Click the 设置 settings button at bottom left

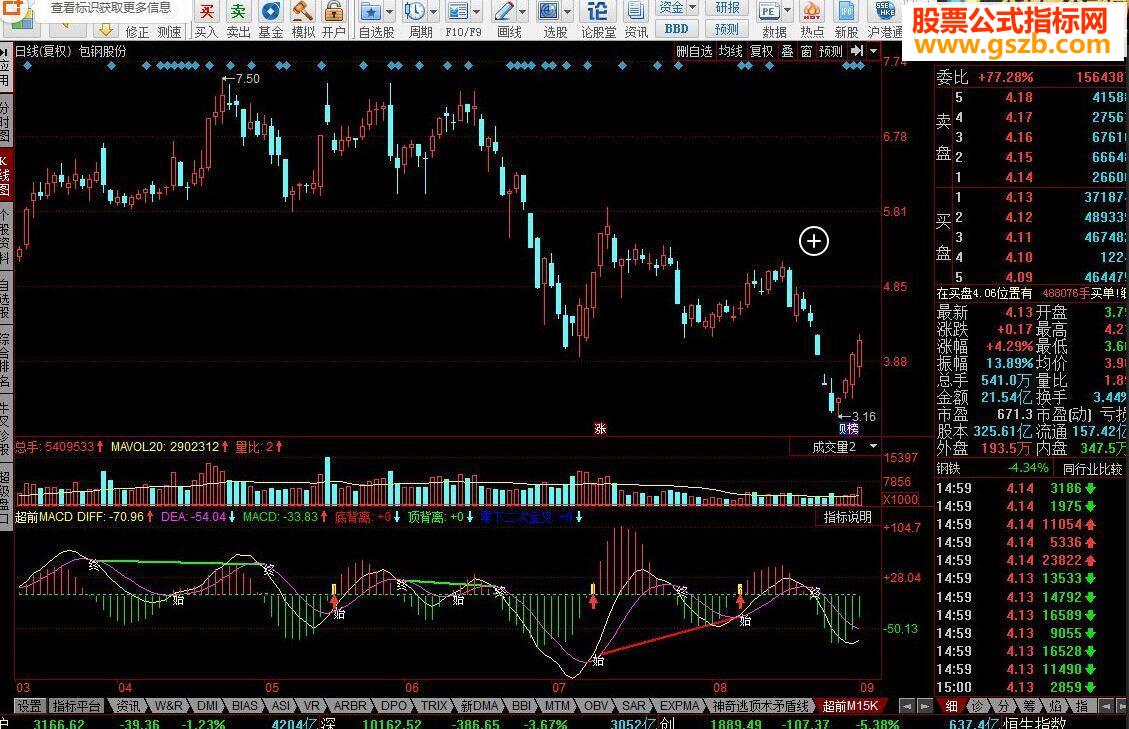coord(30,706)
